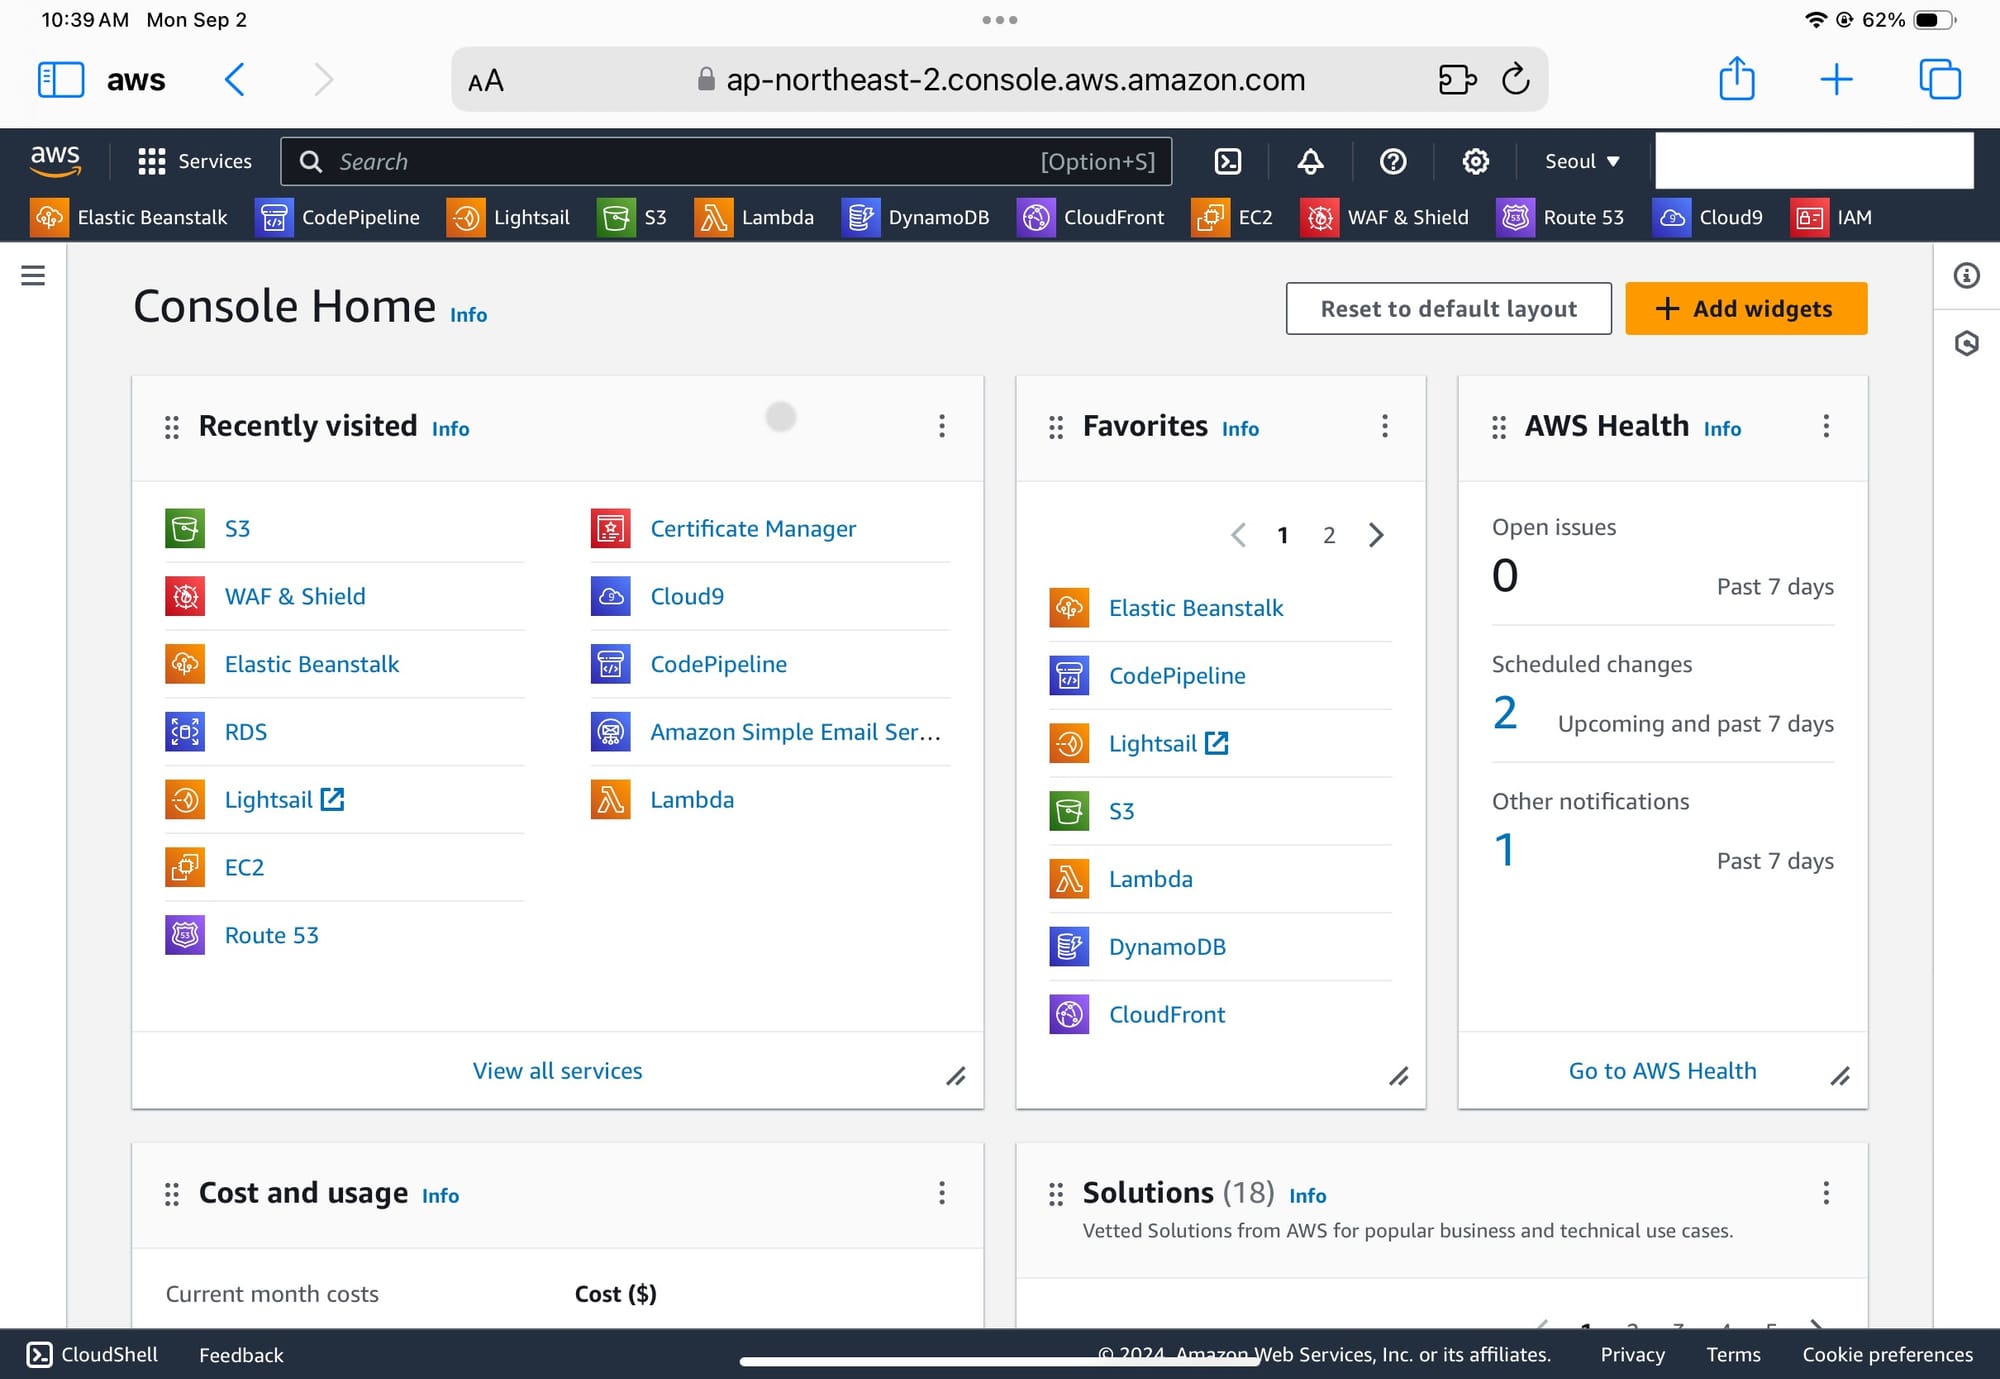2000x1379 pixels.
Task: Click Lambda icon in Recently visited
Action: 610,799
